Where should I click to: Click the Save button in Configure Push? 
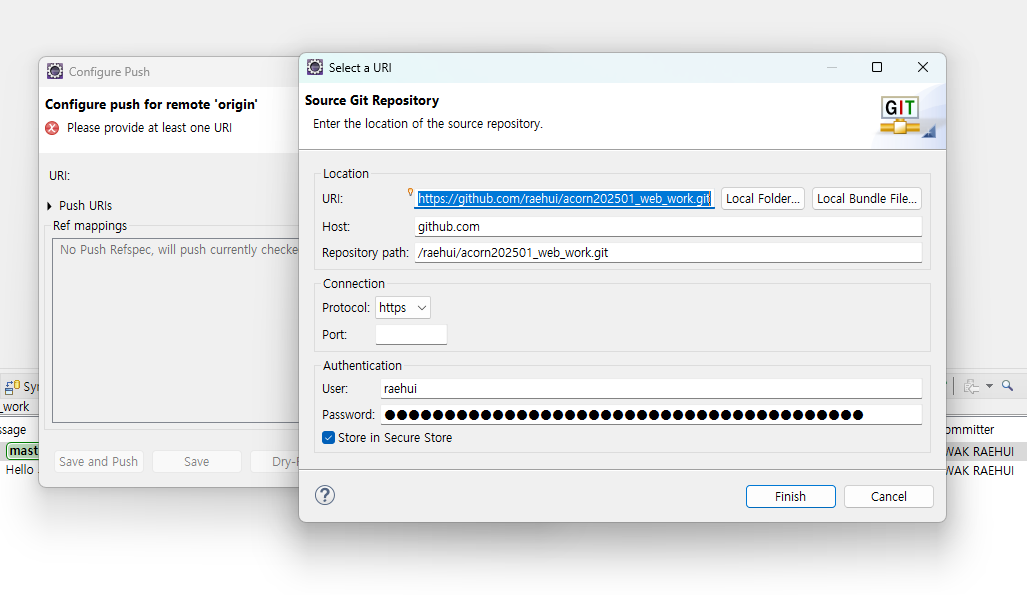click(x=196, y=462)
